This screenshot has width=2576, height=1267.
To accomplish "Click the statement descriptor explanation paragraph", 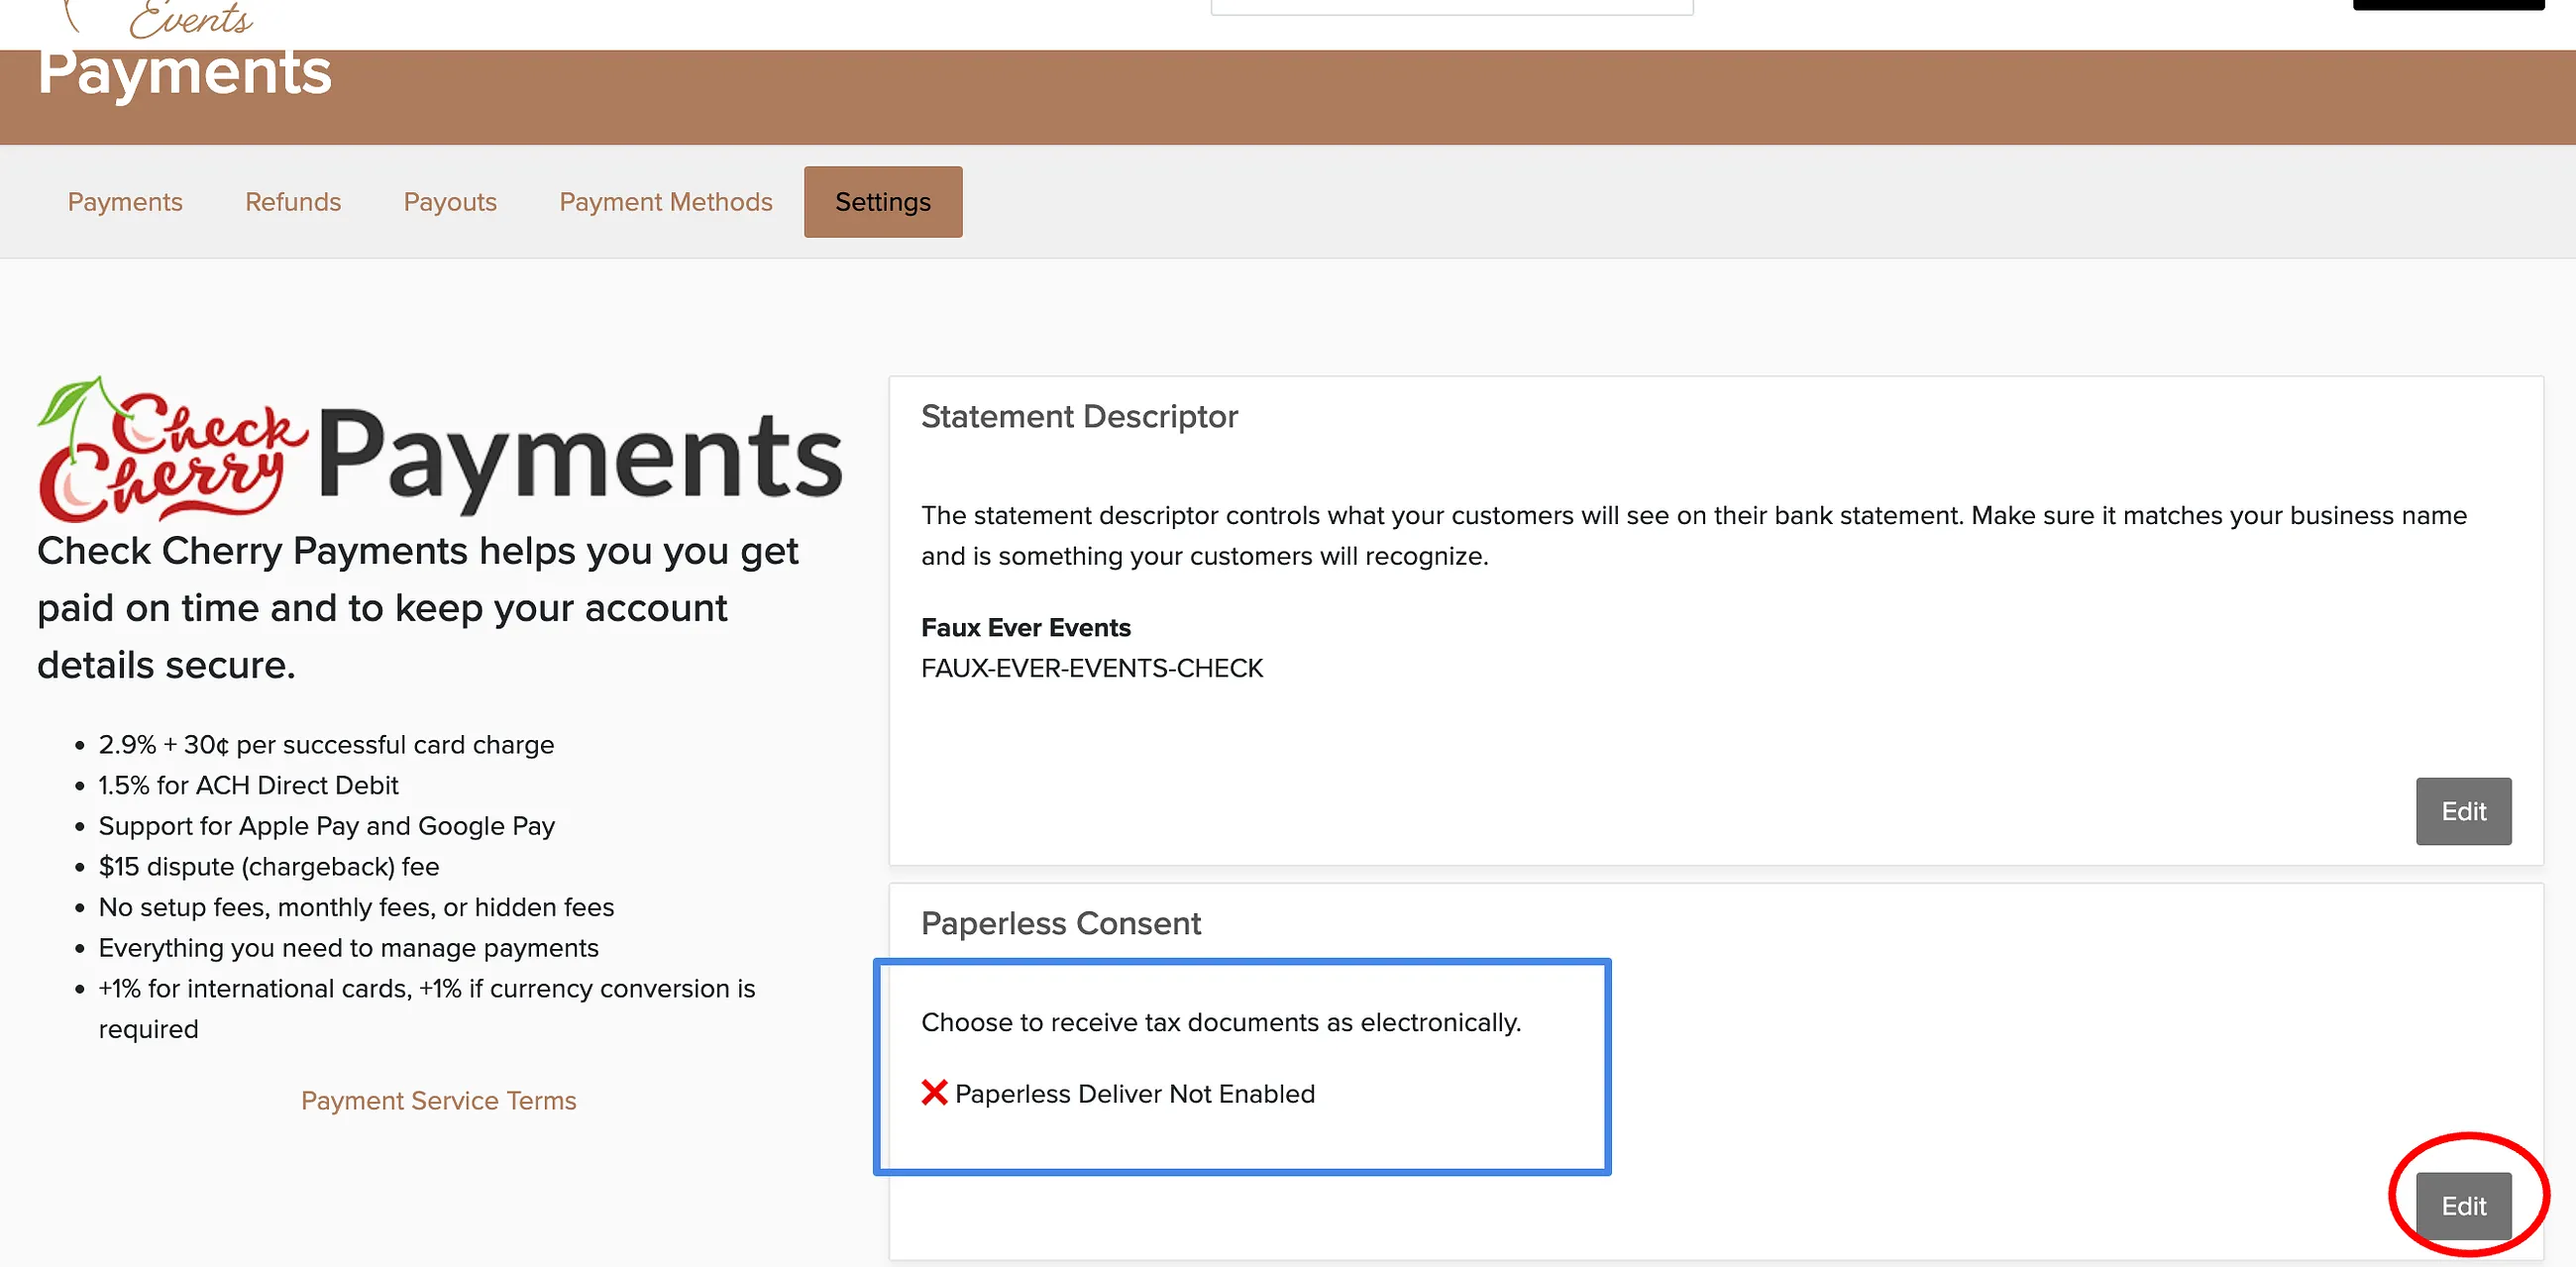I will pos(1694,535).
